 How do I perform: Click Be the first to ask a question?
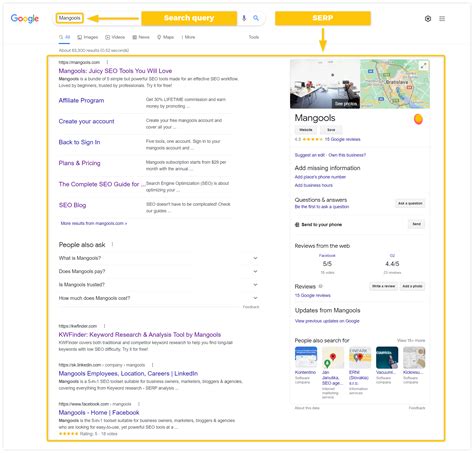click(x=322, y=207)
